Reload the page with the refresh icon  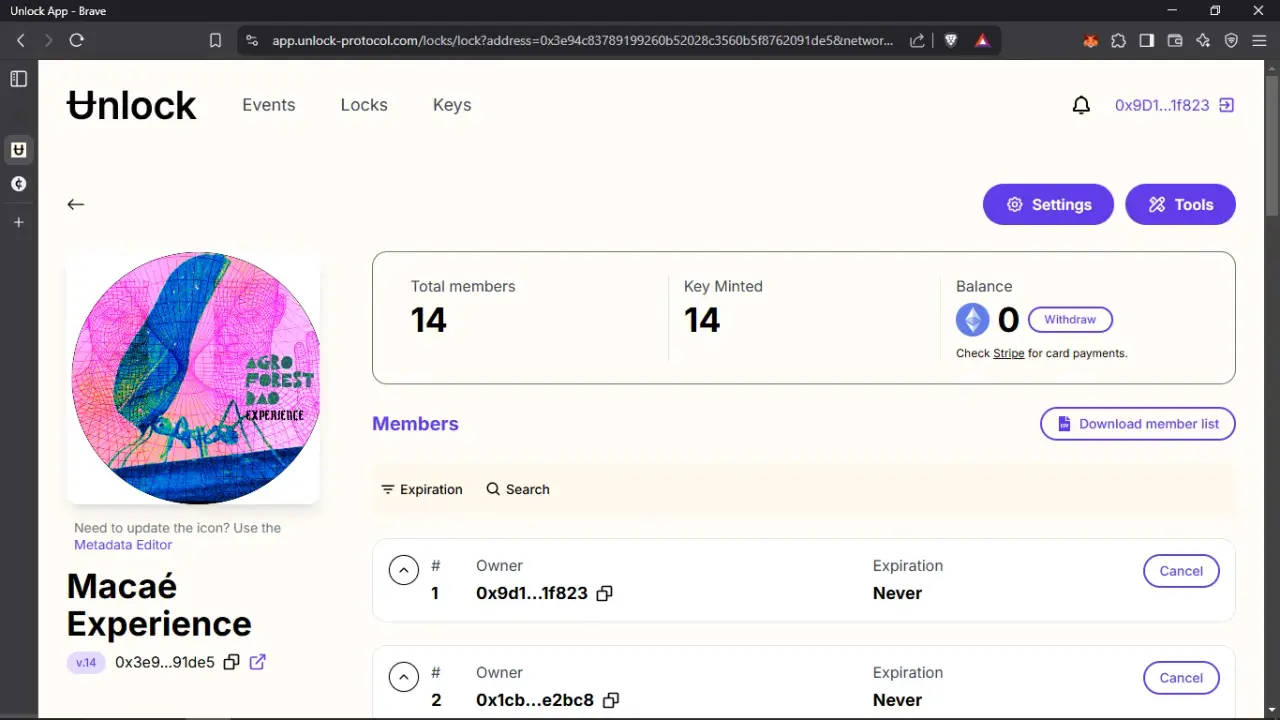click(76, 40)
